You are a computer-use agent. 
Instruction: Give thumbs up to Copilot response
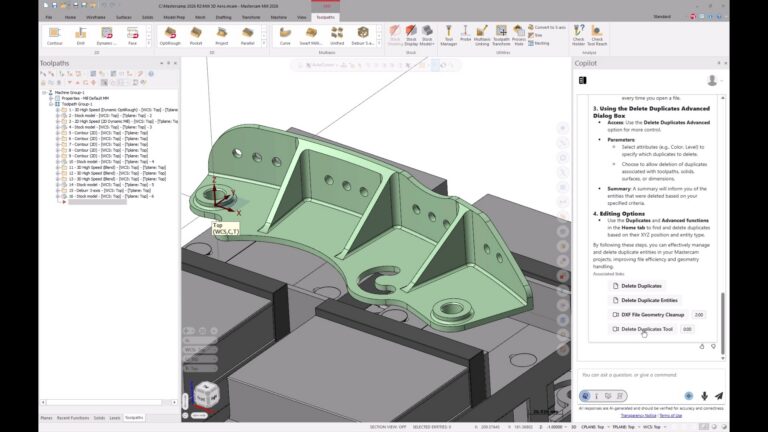click(701, 346)
